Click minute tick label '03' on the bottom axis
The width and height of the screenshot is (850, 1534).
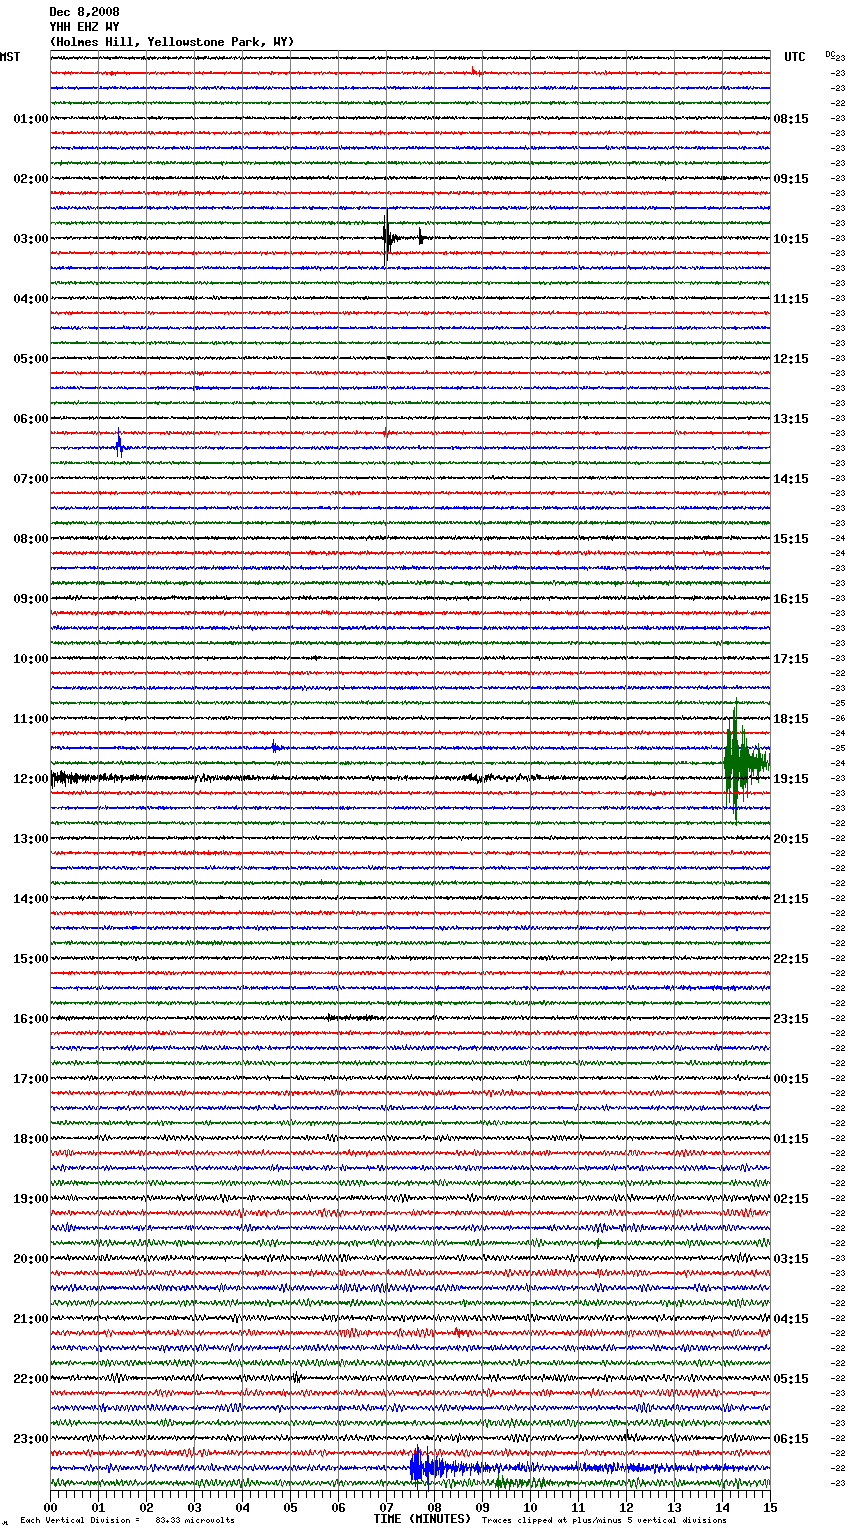point(195,1506)
